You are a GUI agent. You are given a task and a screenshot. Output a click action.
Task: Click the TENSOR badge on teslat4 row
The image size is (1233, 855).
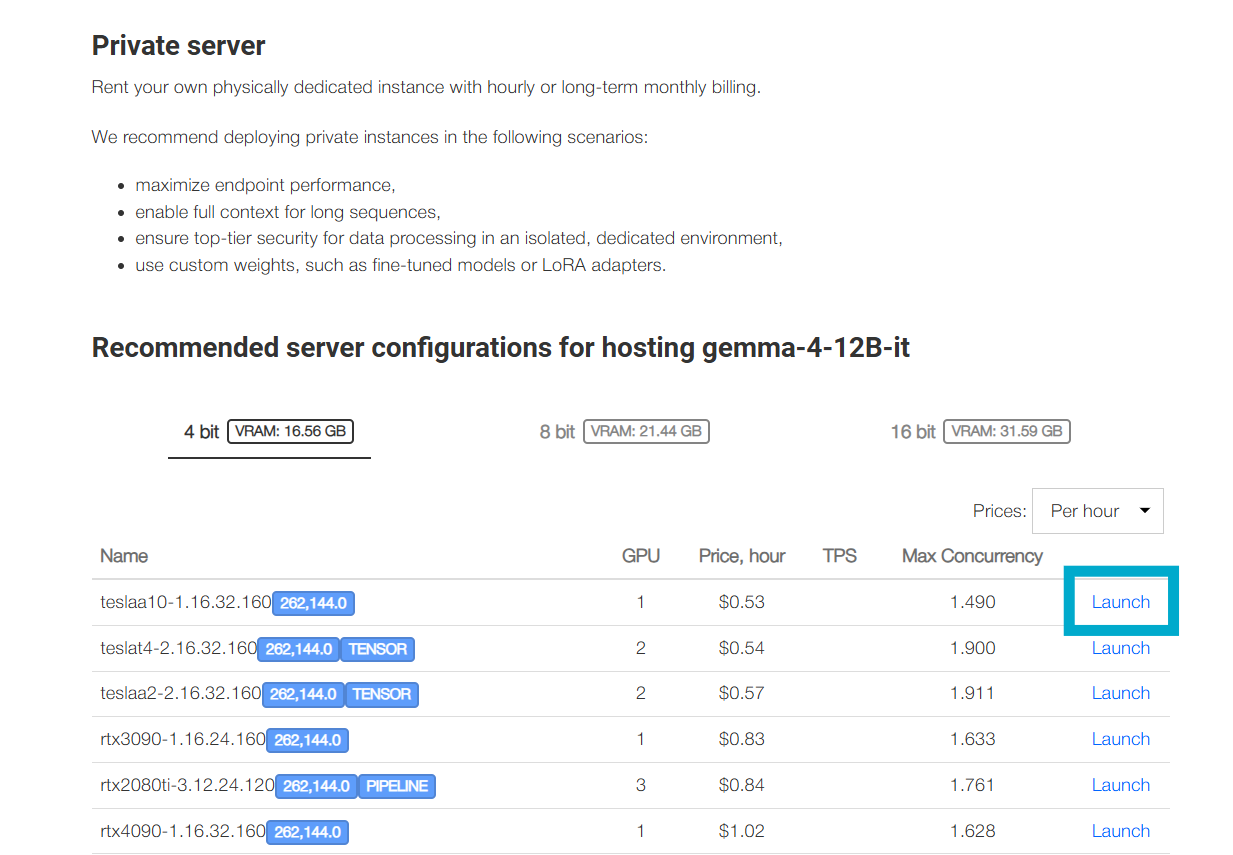click(378, 649)
